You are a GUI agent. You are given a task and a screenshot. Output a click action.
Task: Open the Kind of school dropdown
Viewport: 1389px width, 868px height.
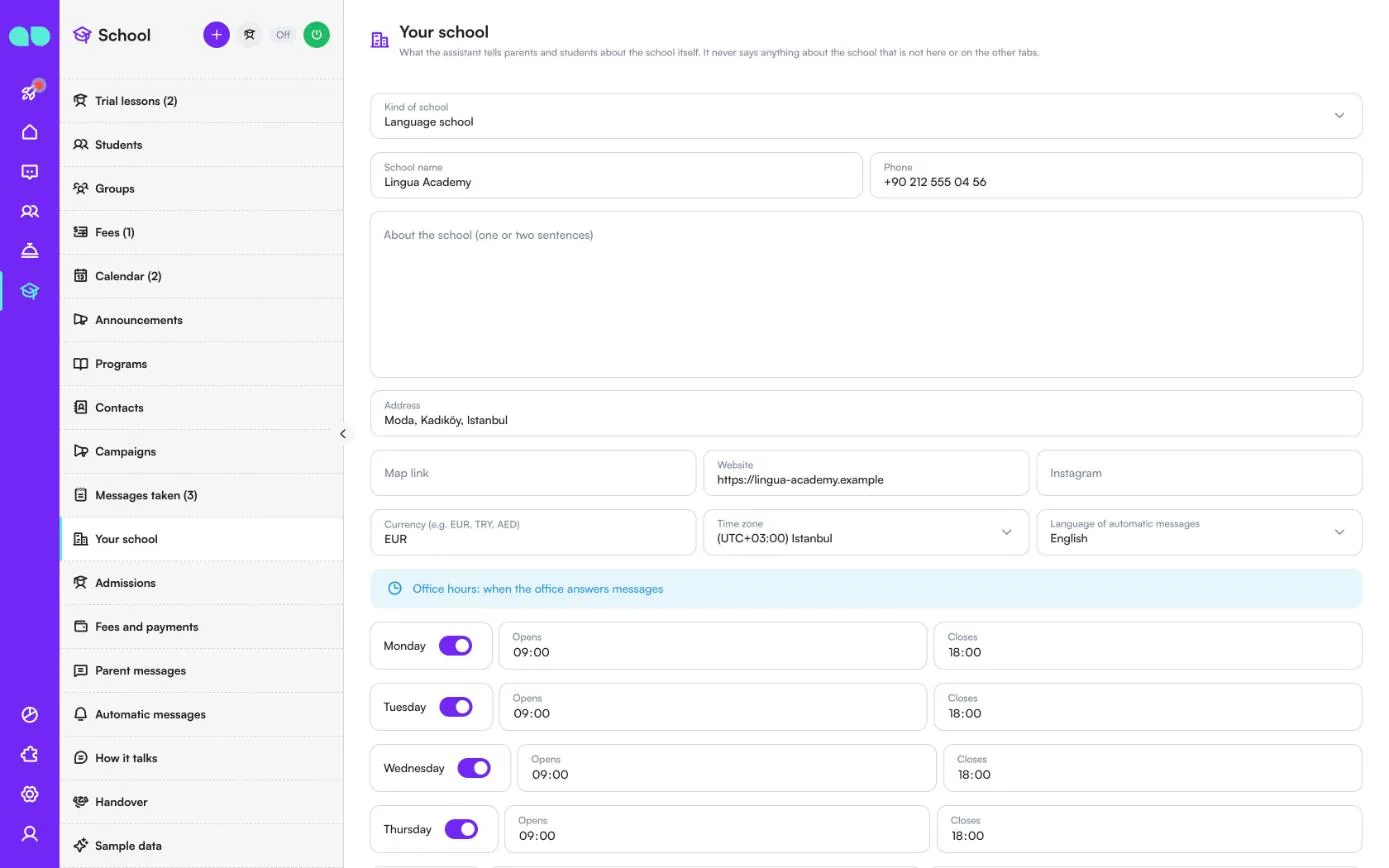(x=866, y=115)
